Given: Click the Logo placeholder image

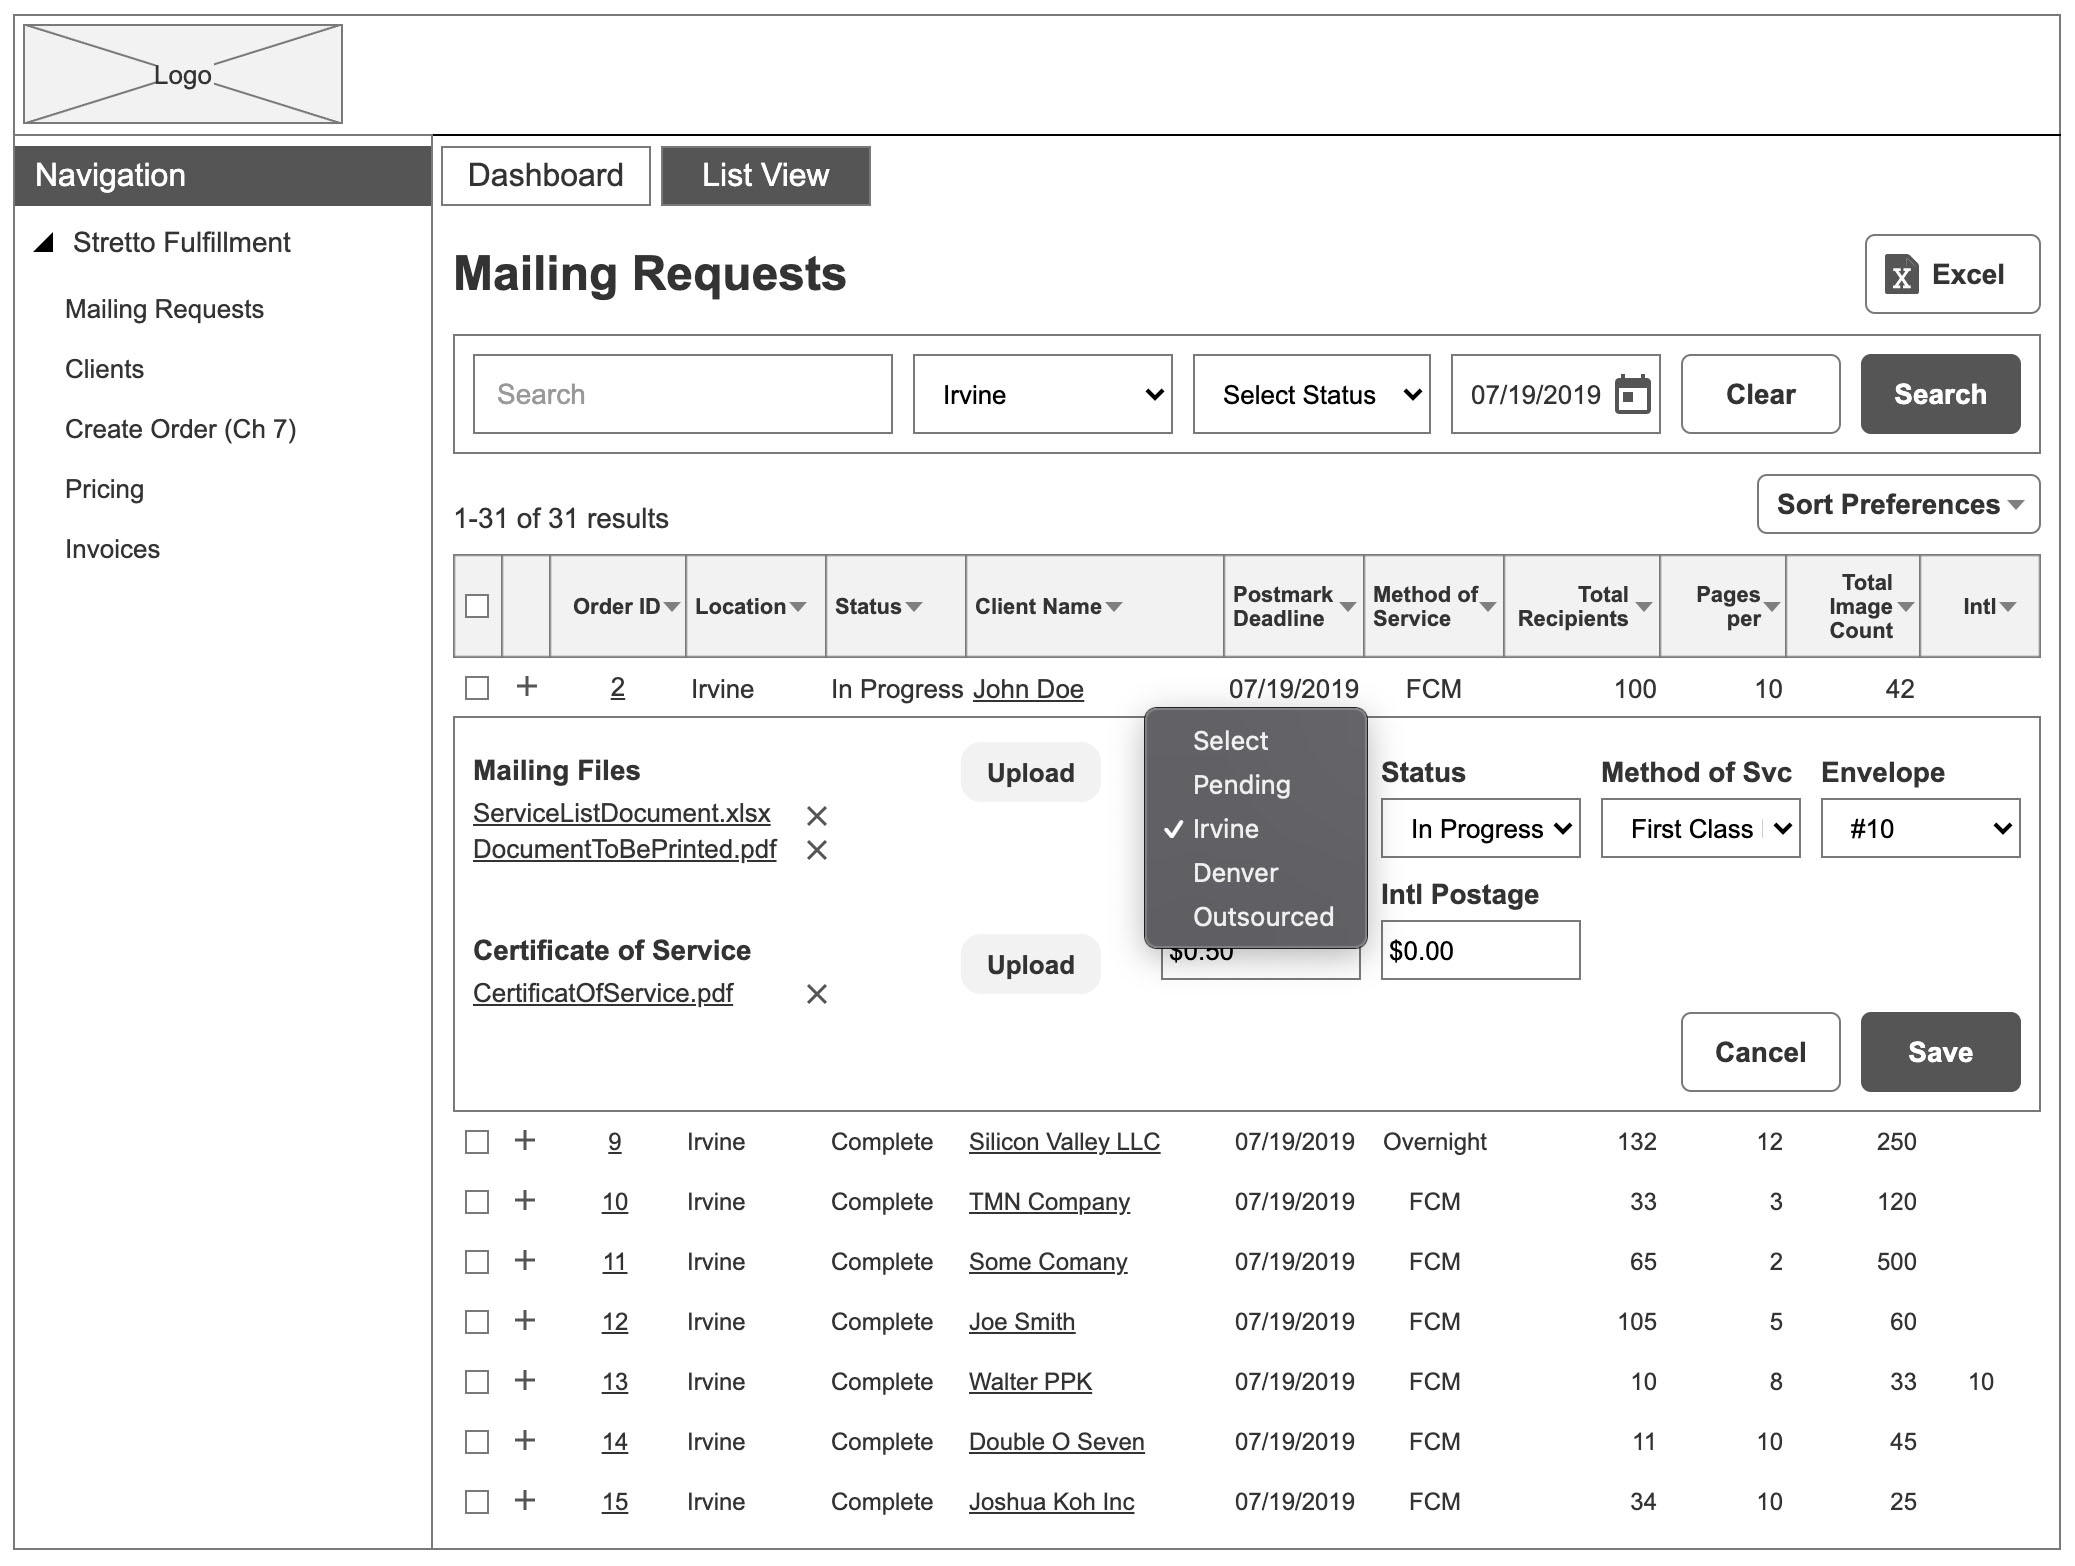Looking at the screenshot, I should (x=183, y=75).
